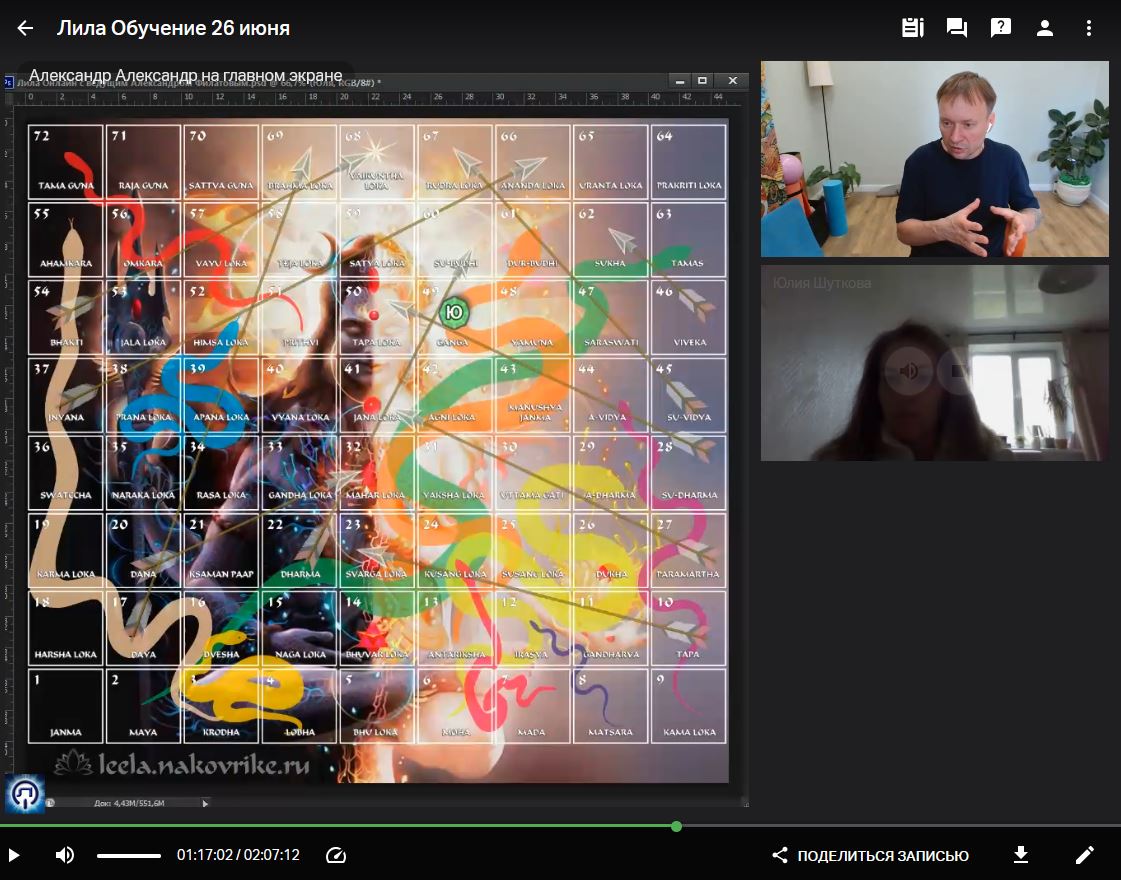Open the notes clipboard panel icon
Viewport: 1121px width, 880px height.
[912, 28]
